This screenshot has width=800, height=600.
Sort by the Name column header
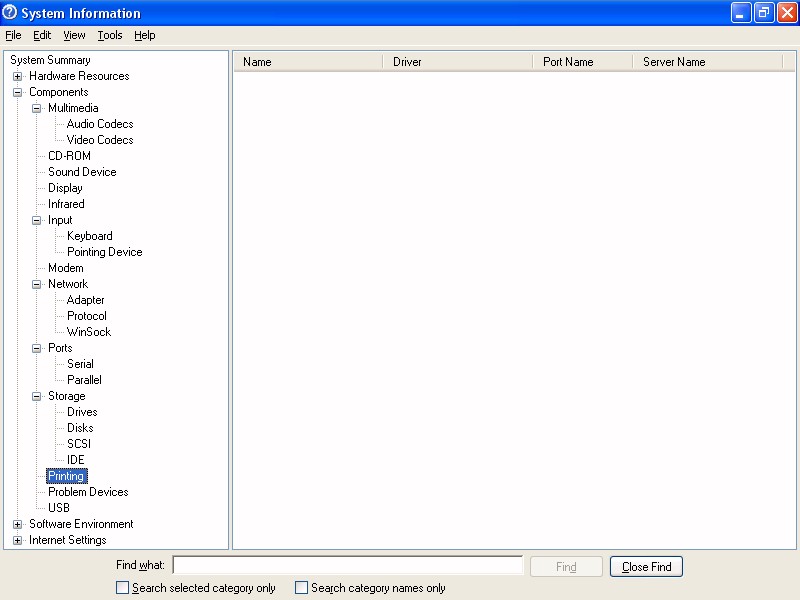coord(308,62)
